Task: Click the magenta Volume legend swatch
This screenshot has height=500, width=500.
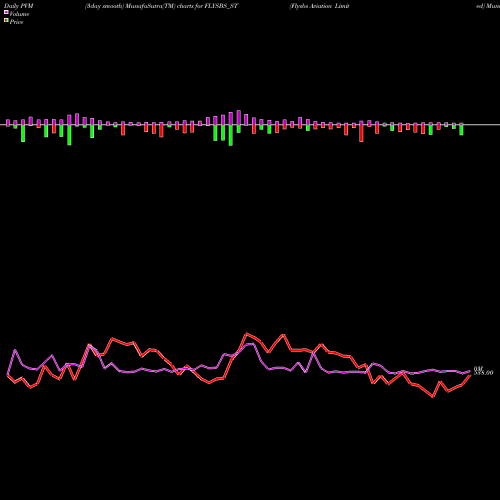Action: 6,12
